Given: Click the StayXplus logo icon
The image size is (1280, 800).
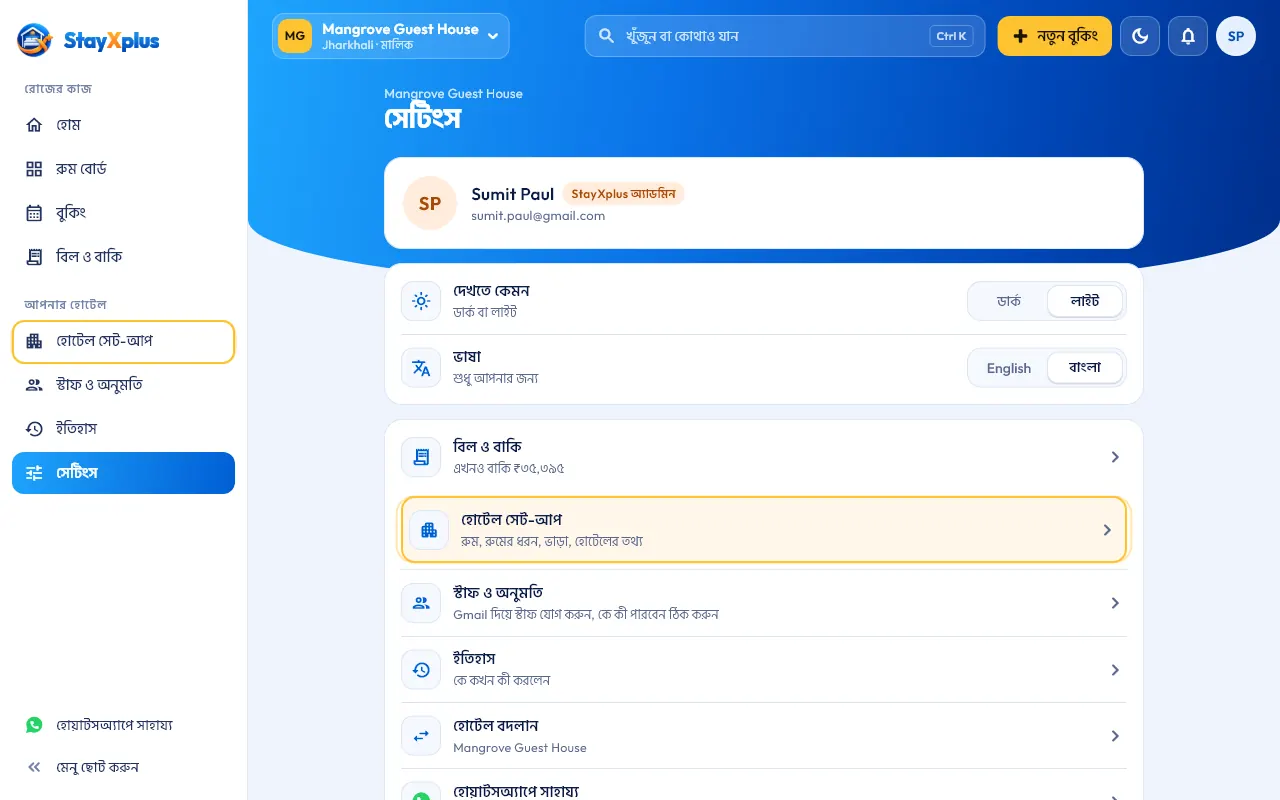Looking at the screenshot, I should coord(34,40).
